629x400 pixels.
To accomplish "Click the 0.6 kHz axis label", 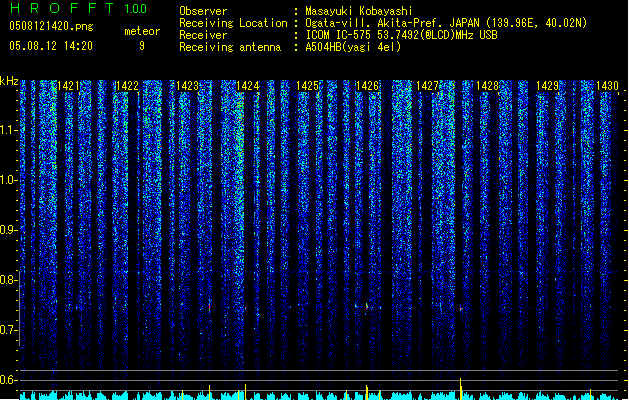I will tap(8, 380).
